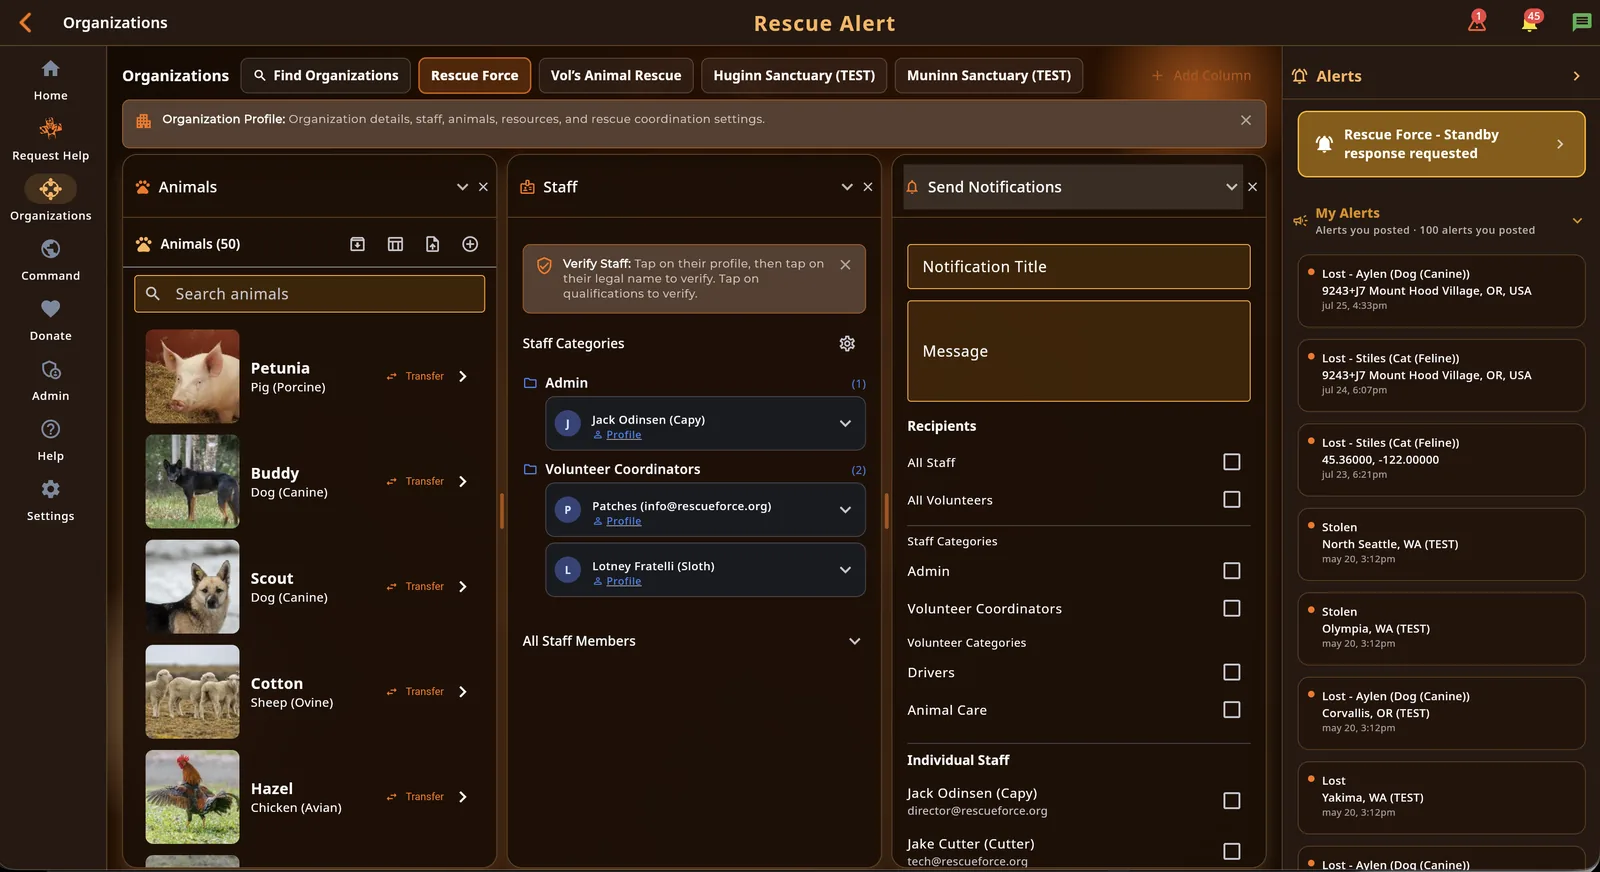Expand the Patches staff card
The height and width of the screenshot is (872, 1600).
845,510
